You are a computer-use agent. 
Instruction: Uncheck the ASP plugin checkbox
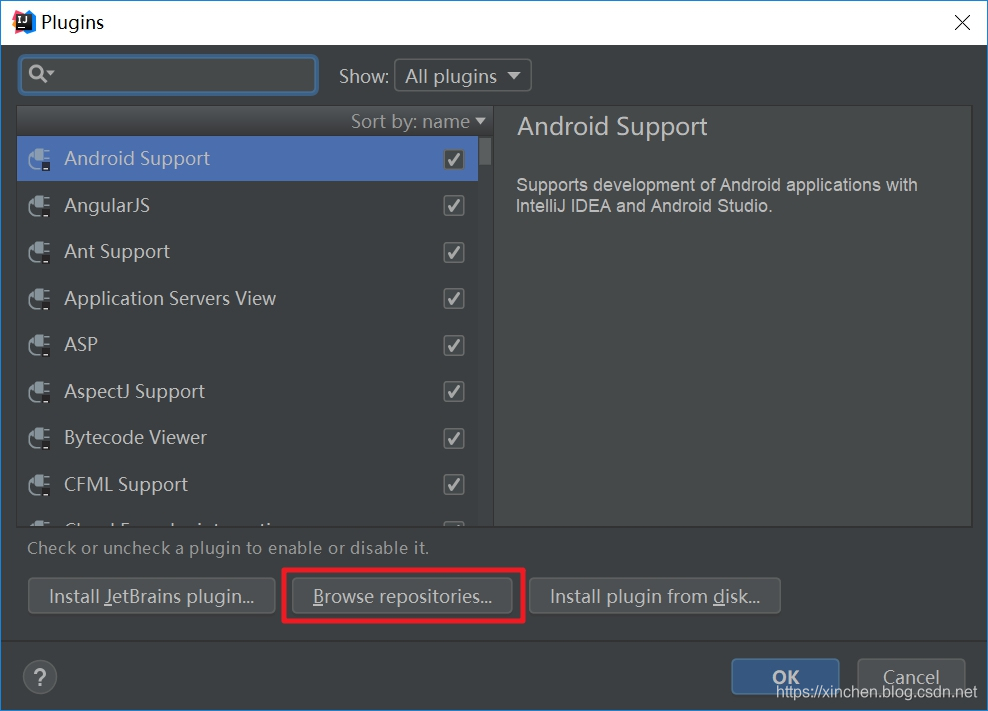click(x=454, y=345)
